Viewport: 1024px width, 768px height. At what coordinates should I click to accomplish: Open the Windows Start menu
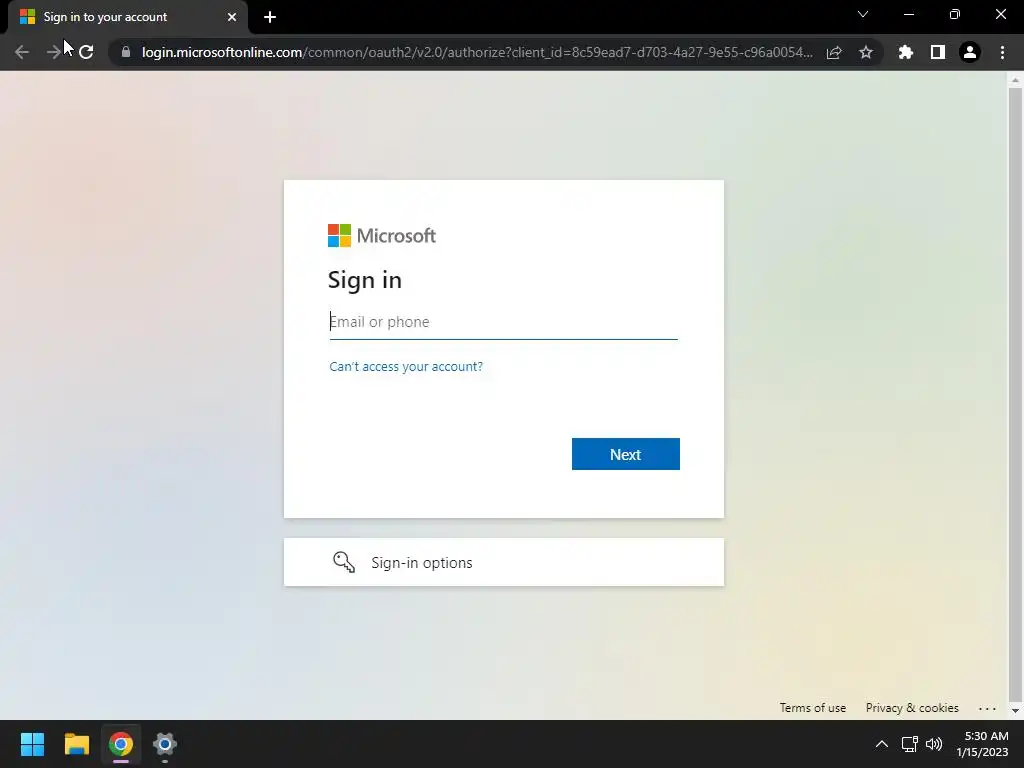coord(32,744)
